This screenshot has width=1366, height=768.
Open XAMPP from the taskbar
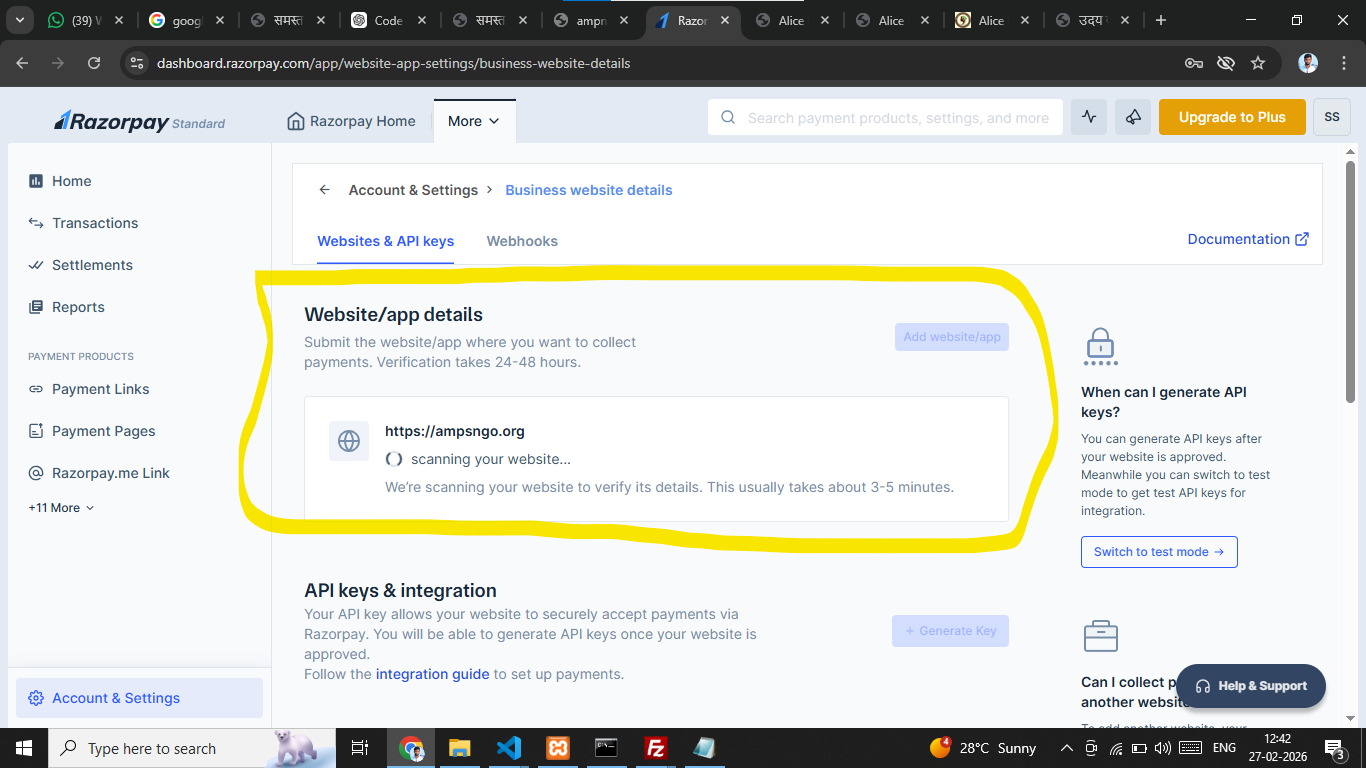coord(557,748)
